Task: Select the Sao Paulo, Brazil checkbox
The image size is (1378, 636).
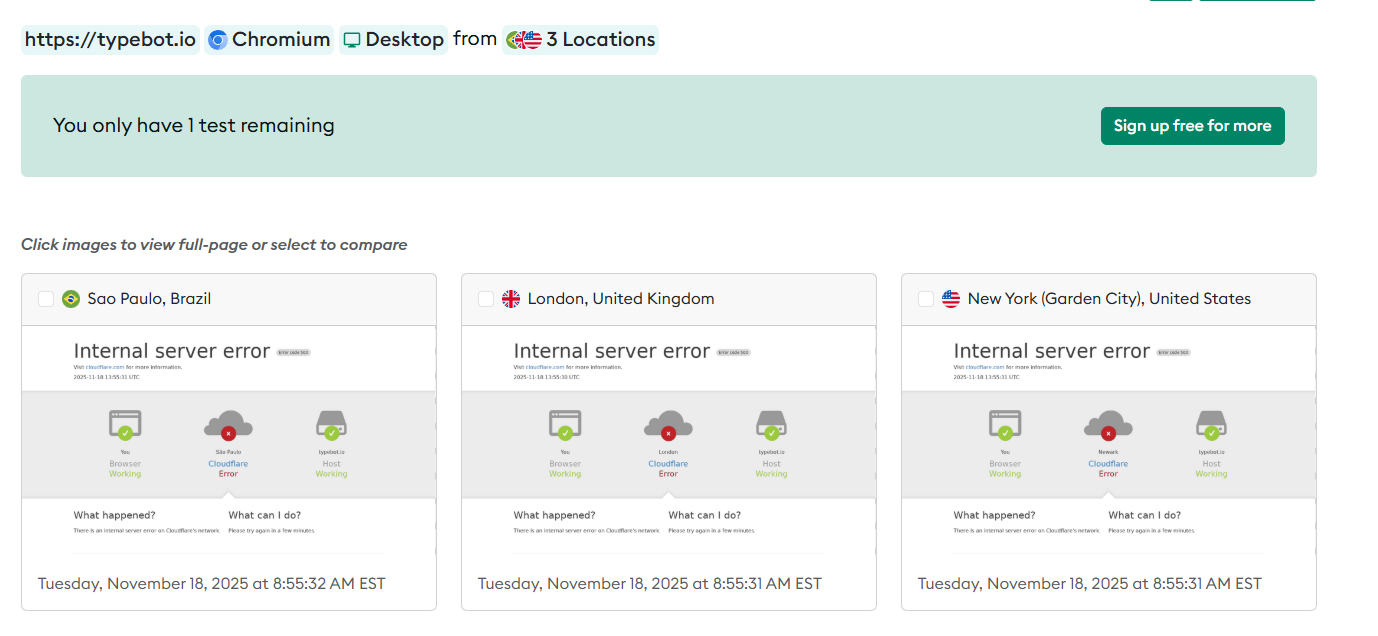Action: click(x=46, y=299)
